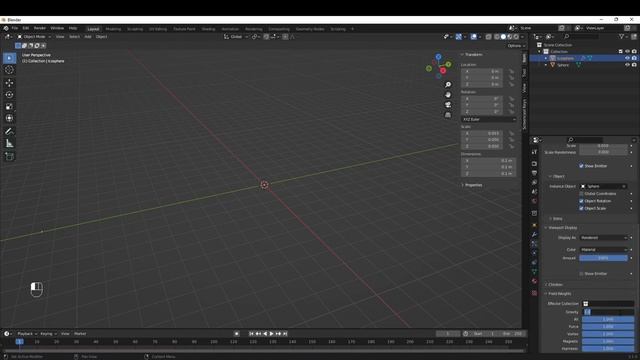Open the Options dropdown in viewport
This screenshot has width=640, height=360.
pyautogui.click(x=516, y=46)
